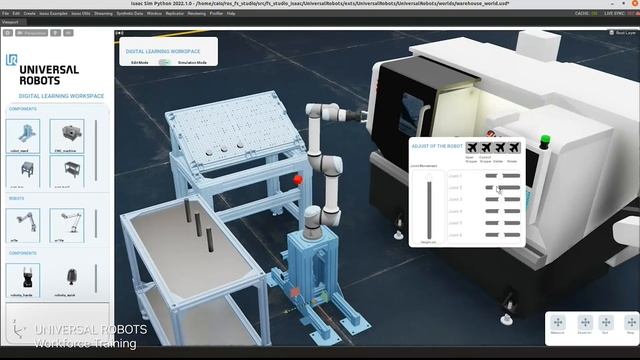Open the Window menu
Viewport: 640px width, 360px height.
pyautogui.click(x=154, y=13)
